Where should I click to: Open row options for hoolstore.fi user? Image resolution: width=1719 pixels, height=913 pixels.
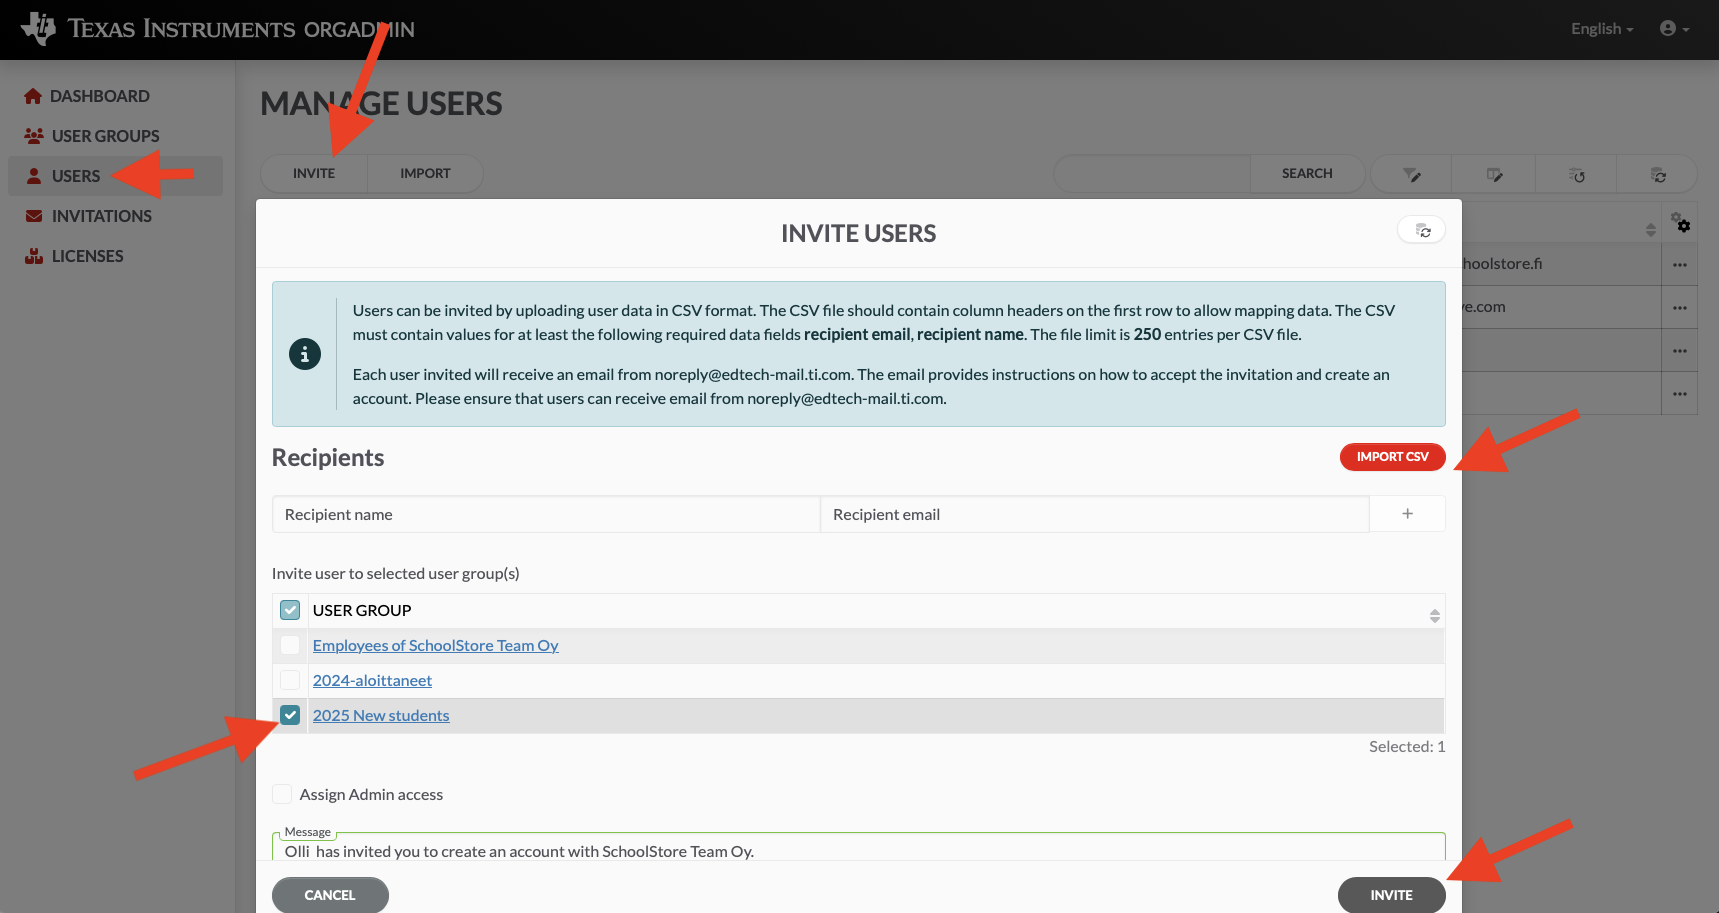click(x=1679, y=265)
